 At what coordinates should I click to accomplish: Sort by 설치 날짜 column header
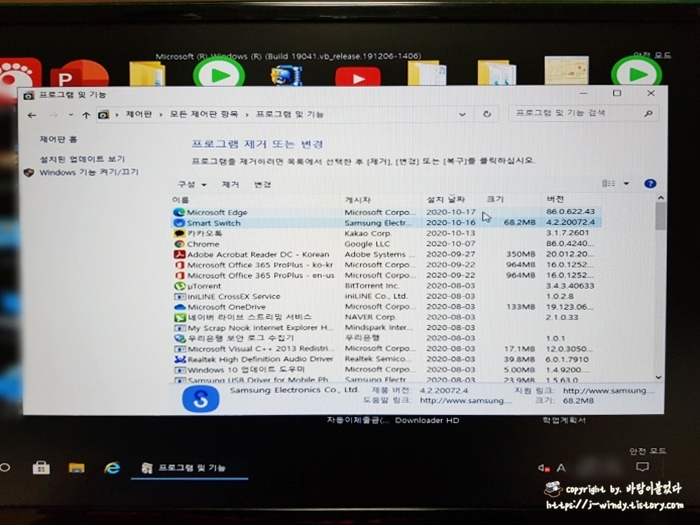click(x=446, y=199)
